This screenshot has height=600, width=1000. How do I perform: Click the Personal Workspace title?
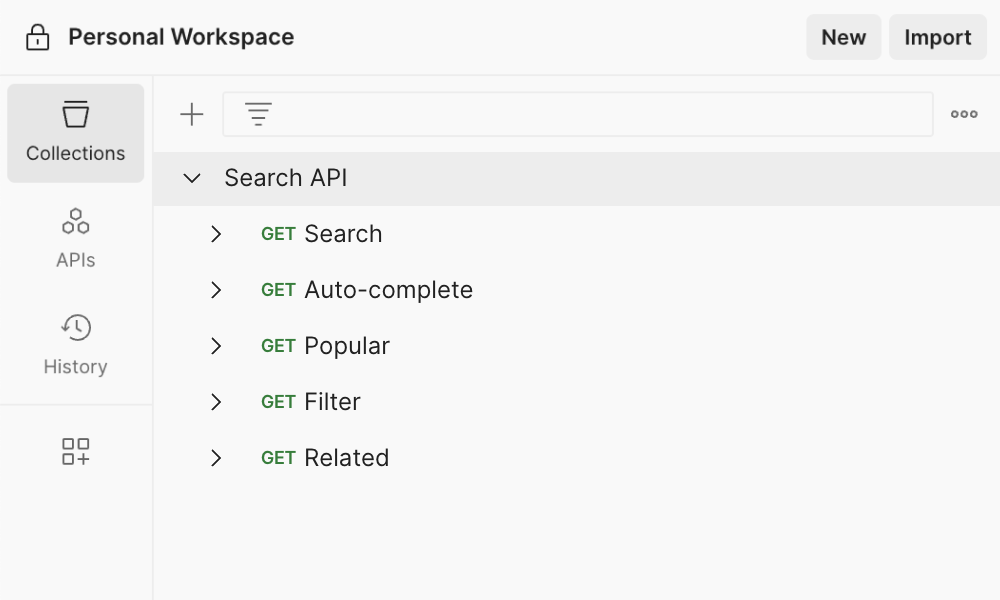tap(181, 38)
